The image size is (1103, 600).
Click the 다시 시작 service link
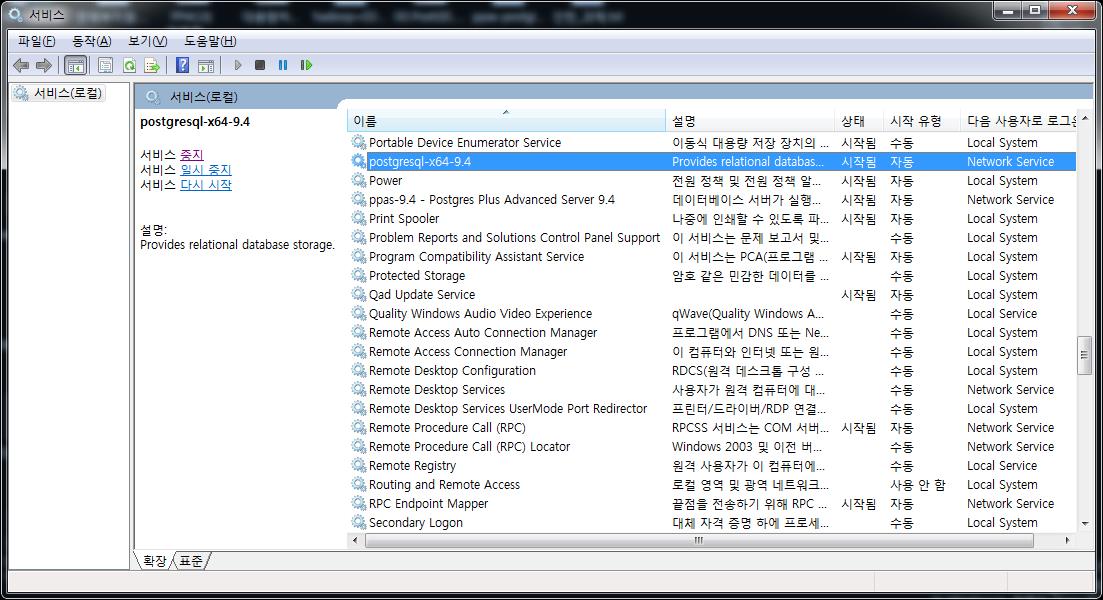click(205, 185)
